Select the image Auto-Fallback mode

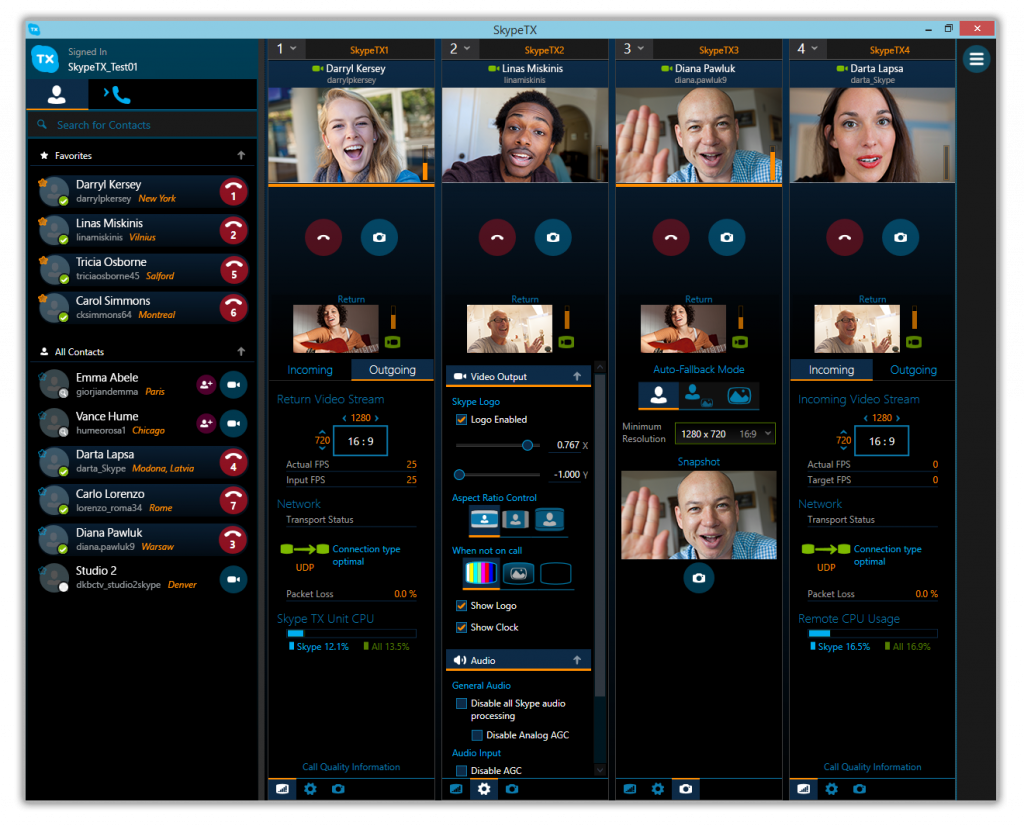739,395
